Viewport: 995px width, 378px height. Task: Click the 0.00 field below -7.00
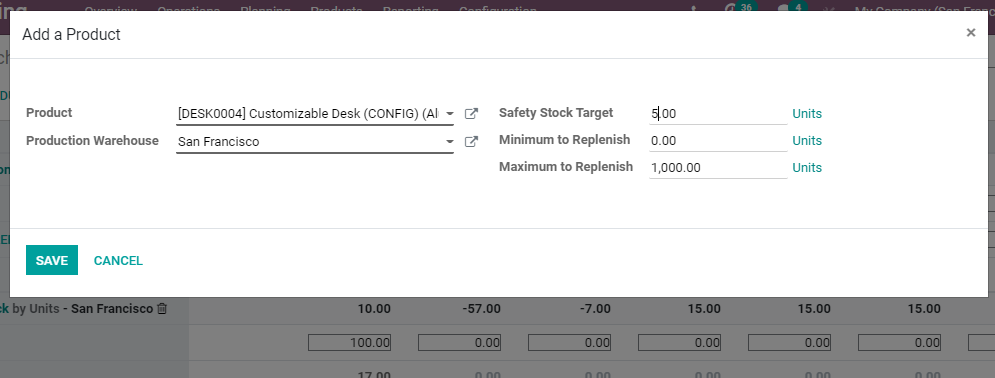(569, 343)
